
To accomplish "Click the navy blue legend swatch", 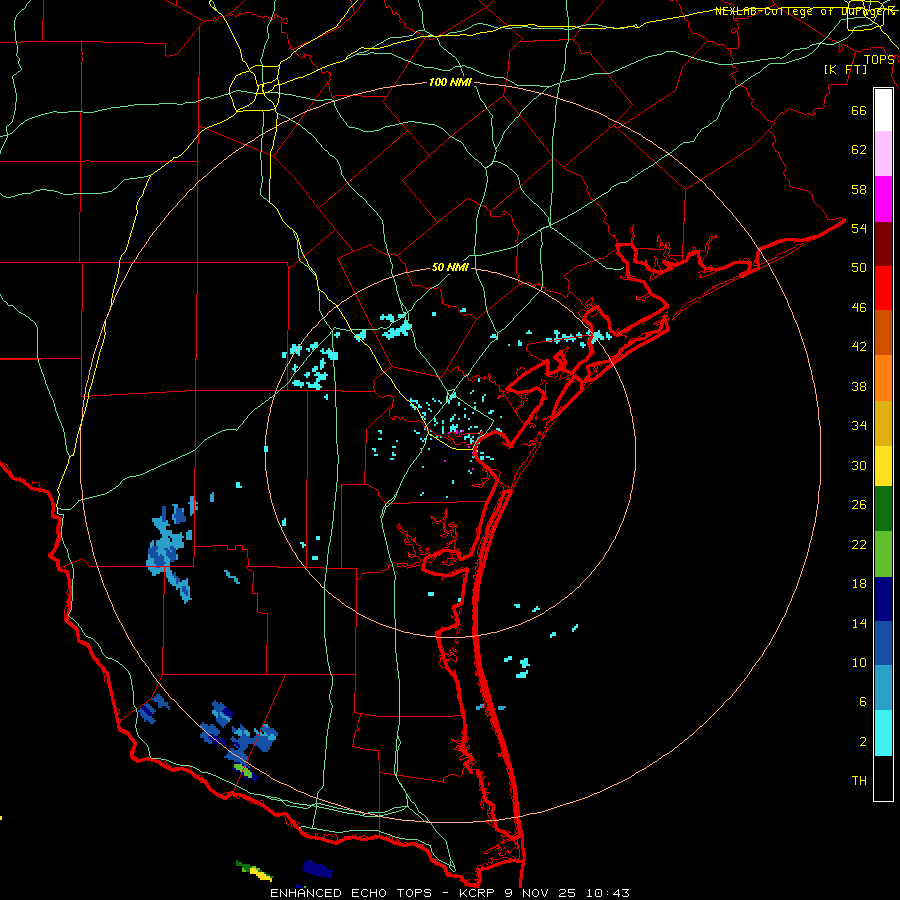I will point(883,599).
